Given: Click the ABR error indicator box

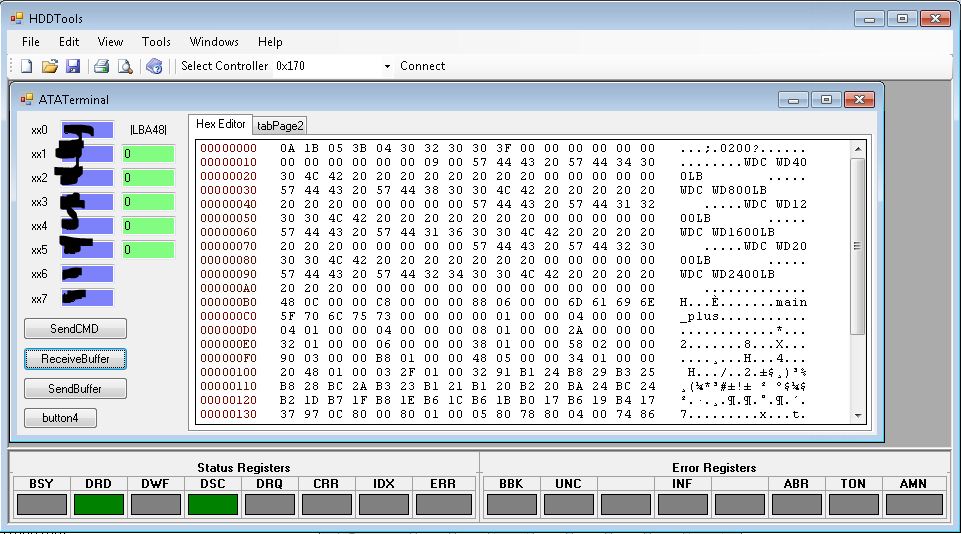Looking at the screenshot, I should tap(797, 505).
